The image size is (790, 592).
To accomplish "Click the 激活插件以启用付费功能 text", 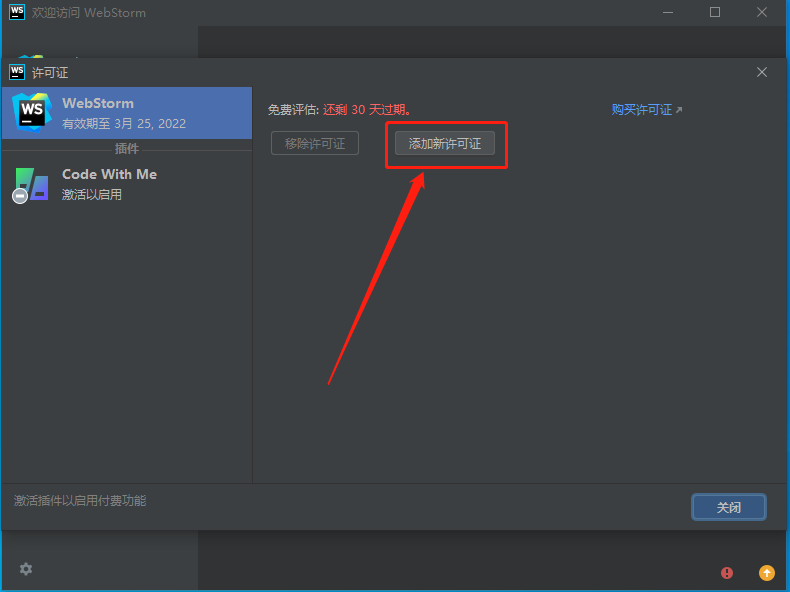I will pyautogui.click(x=80, y=500).
